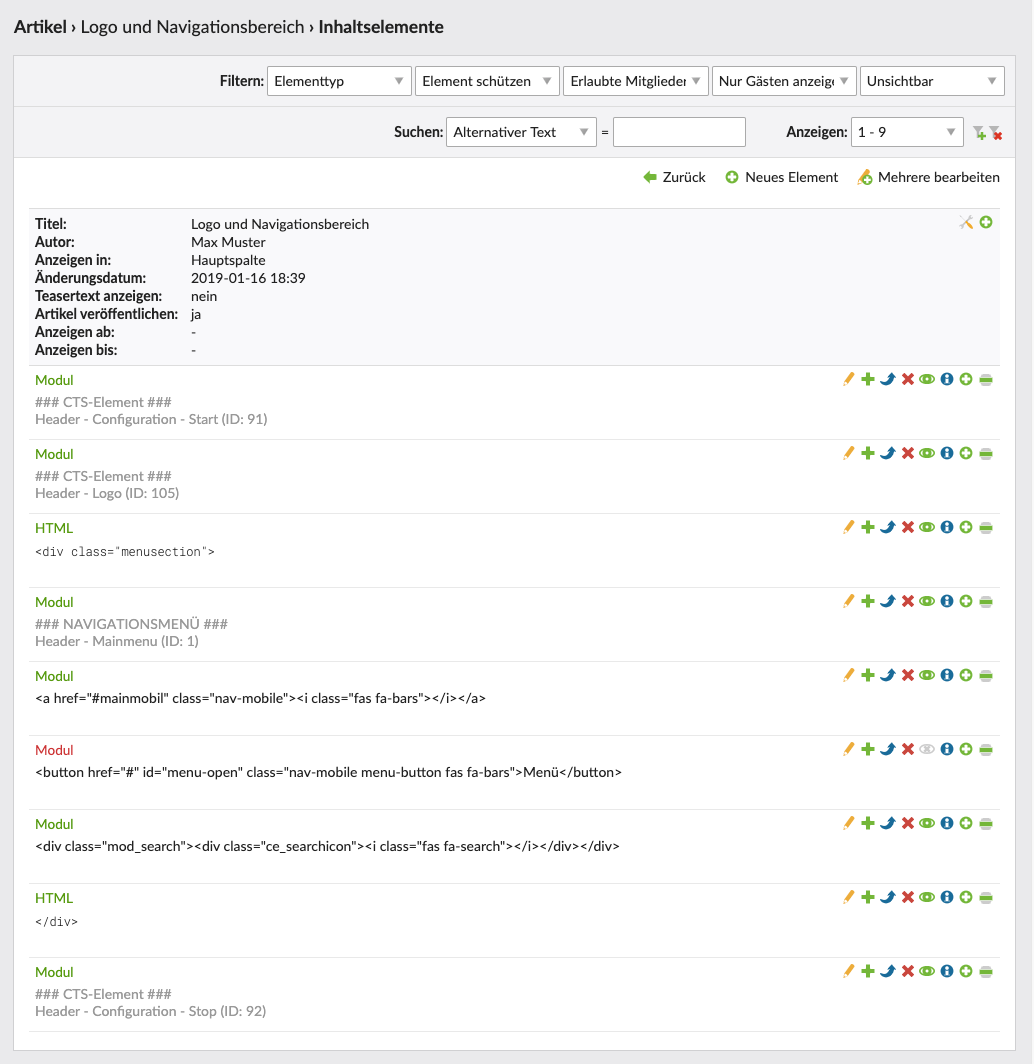This screenshot has height=1064, width=1034.
Task: Edit the Header - Logo module element
Action: pyautogui.click(x=849, y=453)
